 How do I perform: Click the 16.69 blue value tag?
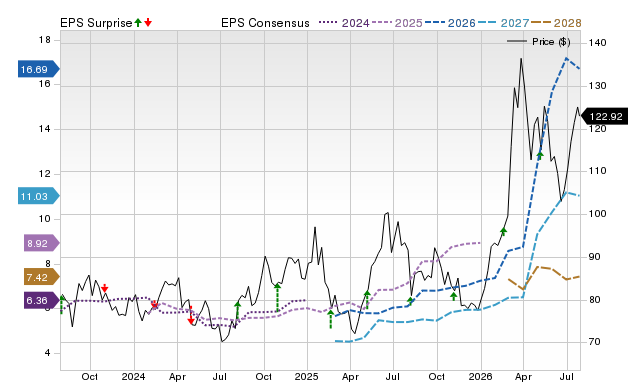pos(39,69)
